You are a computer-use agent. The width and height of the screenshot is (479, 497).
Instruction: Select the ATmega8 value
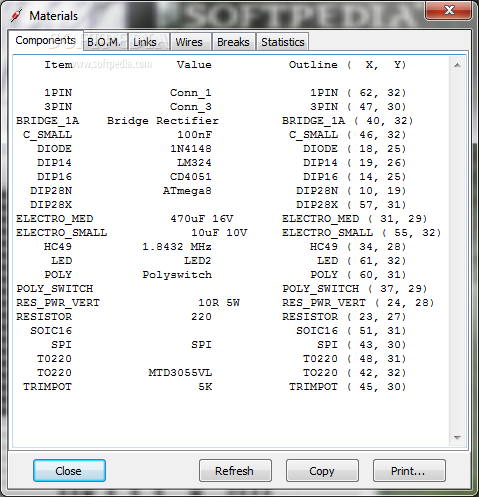click(187, 191)
